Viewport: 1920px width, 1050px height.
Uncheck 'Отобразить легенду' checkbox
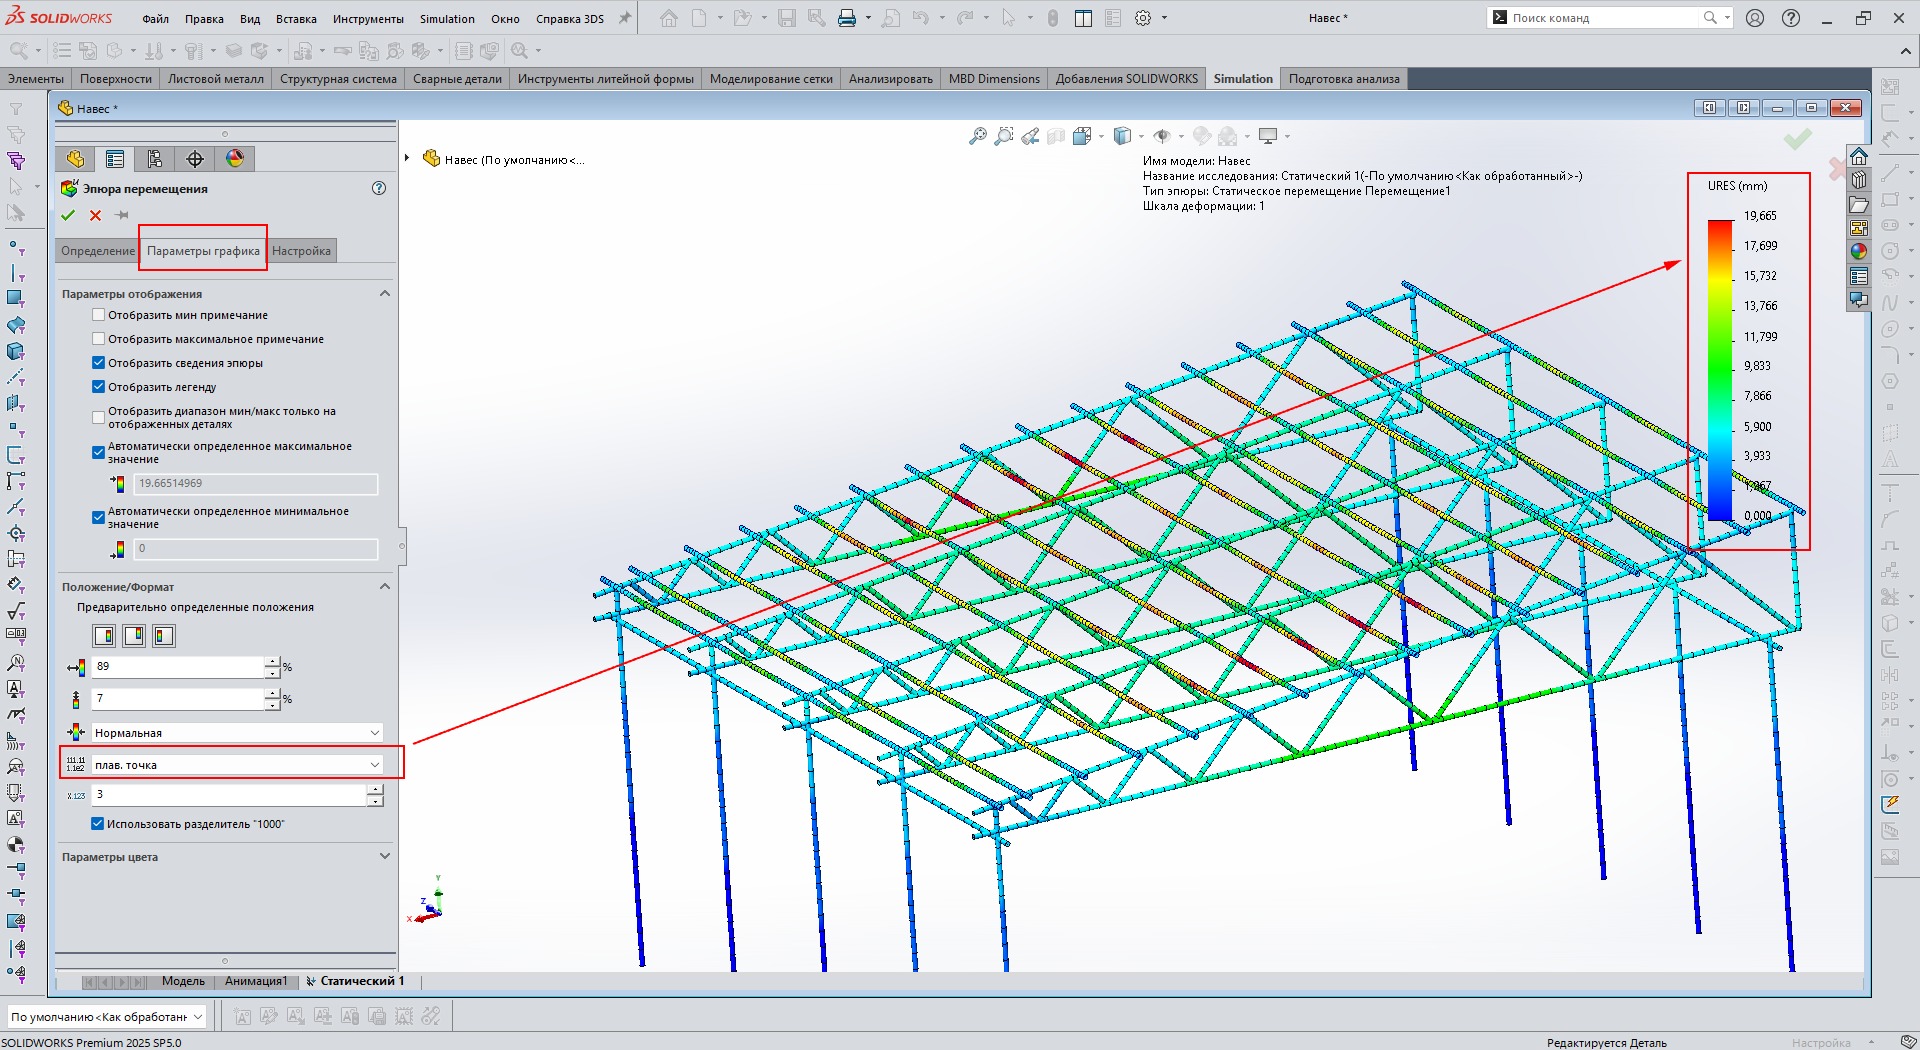point(98,387)
